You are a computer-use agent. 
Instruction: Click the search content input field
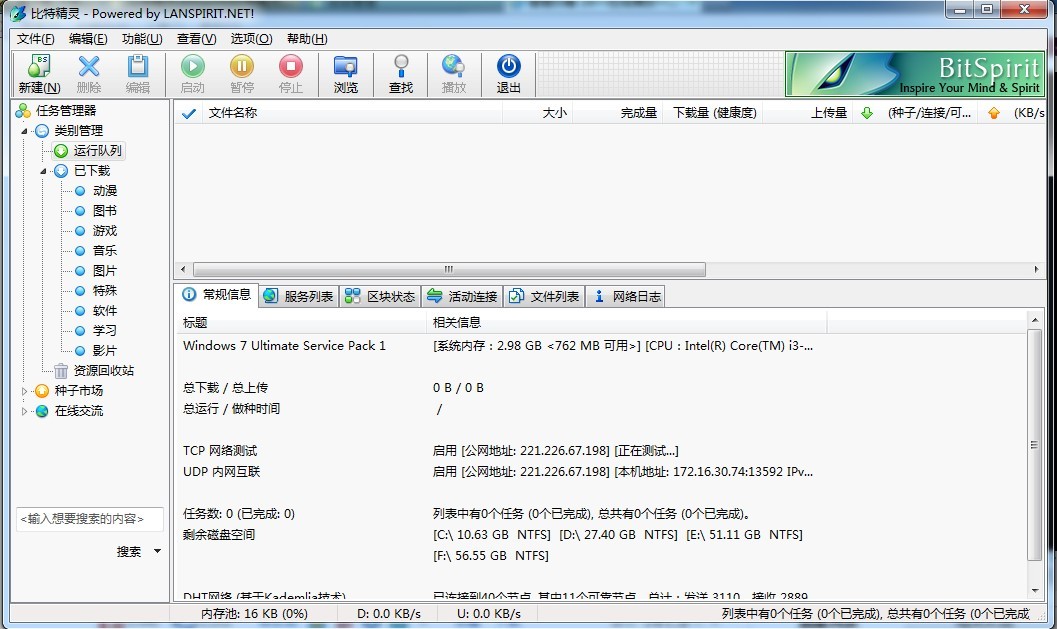pos(89,519)
